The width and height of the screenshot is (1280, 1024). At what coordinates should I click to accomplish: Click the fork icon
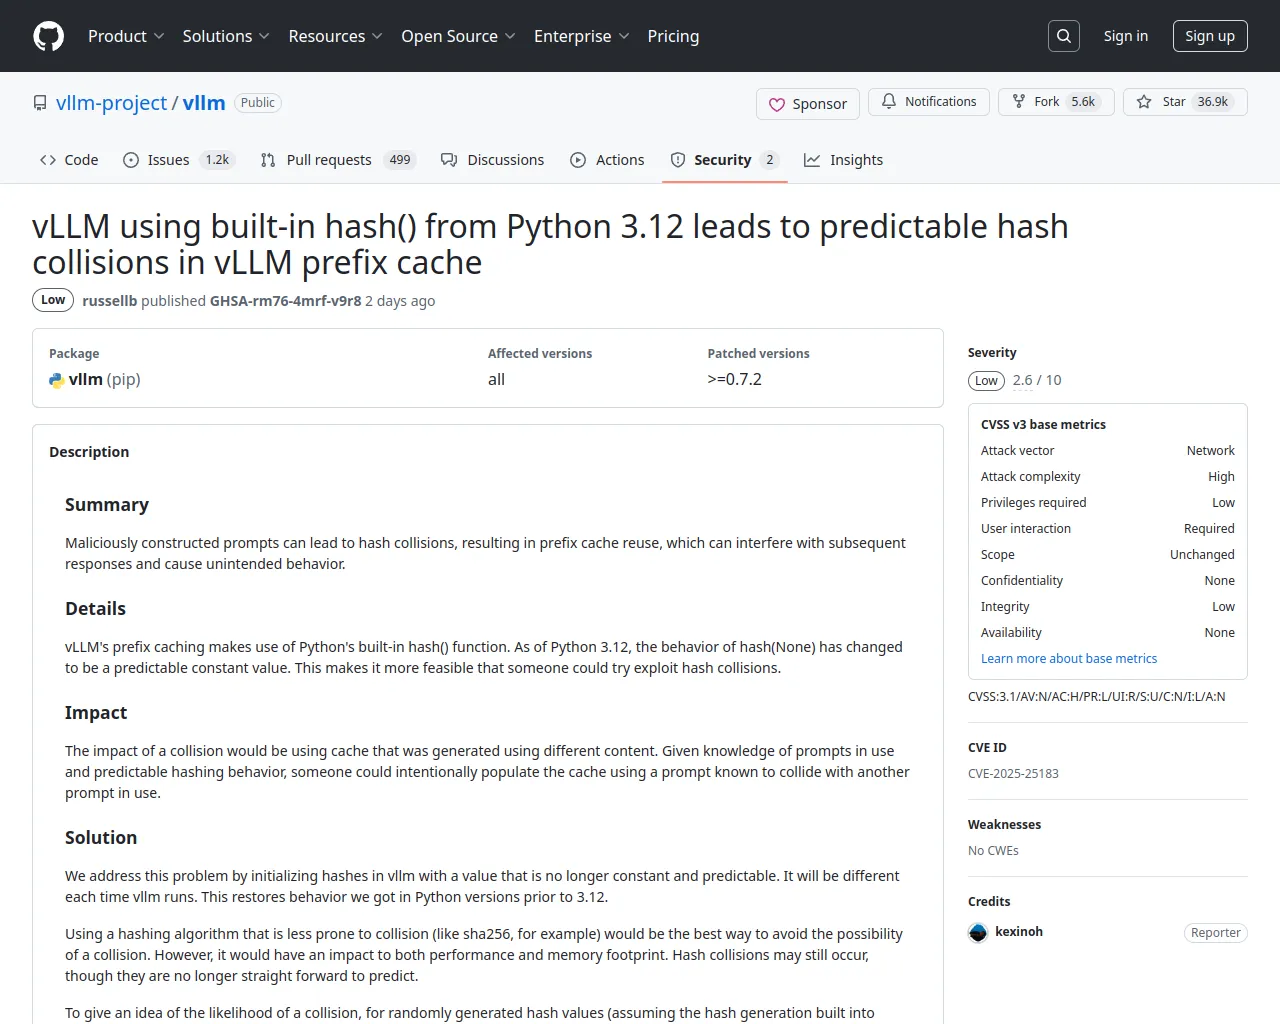click(1019, 102)
